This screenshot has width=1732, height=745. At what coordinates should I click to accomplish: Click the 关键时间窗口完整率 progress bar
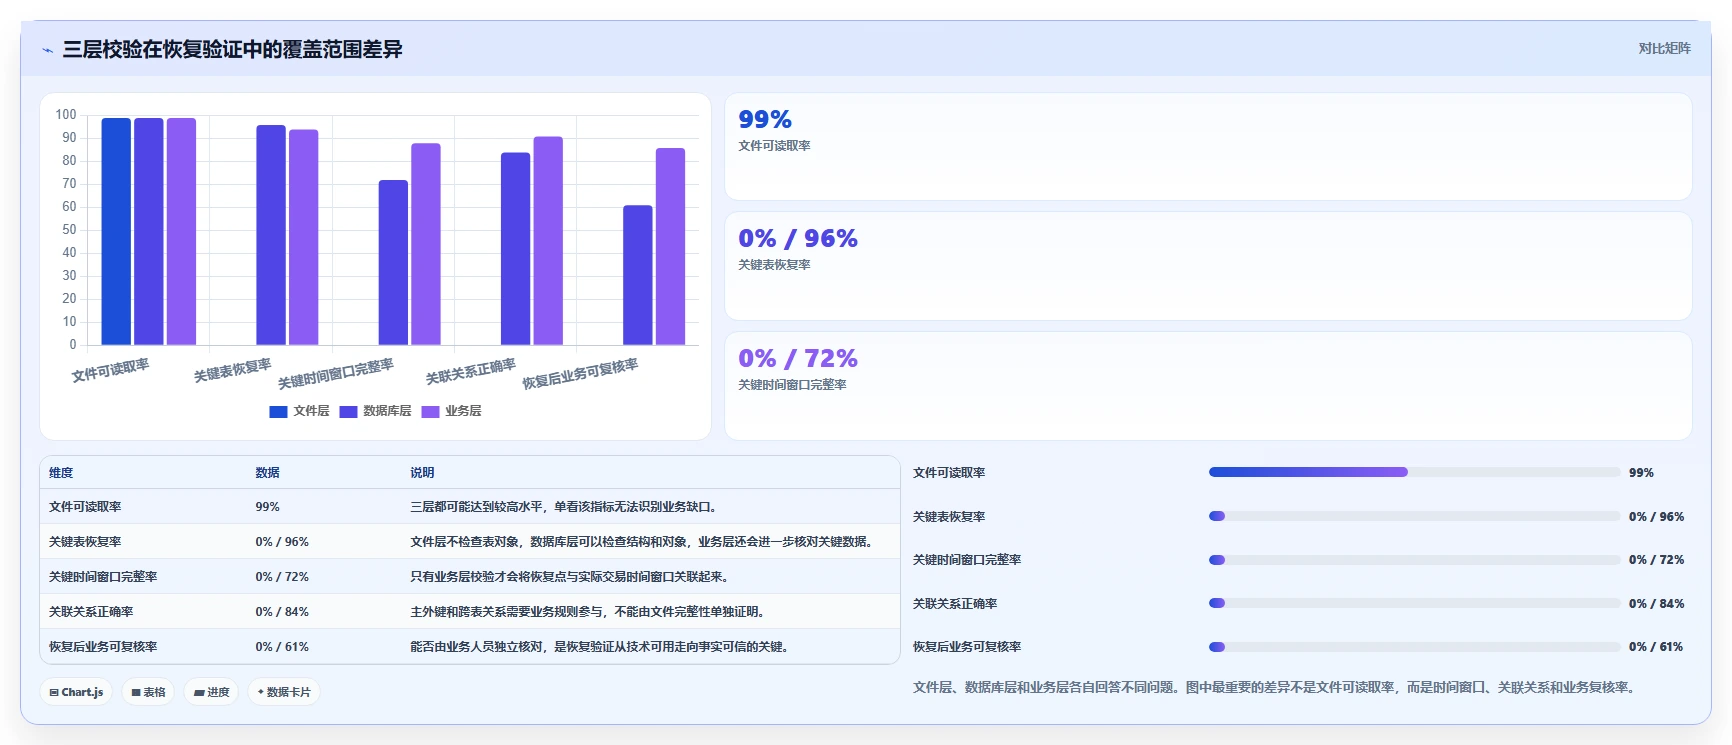(1414, 560)
